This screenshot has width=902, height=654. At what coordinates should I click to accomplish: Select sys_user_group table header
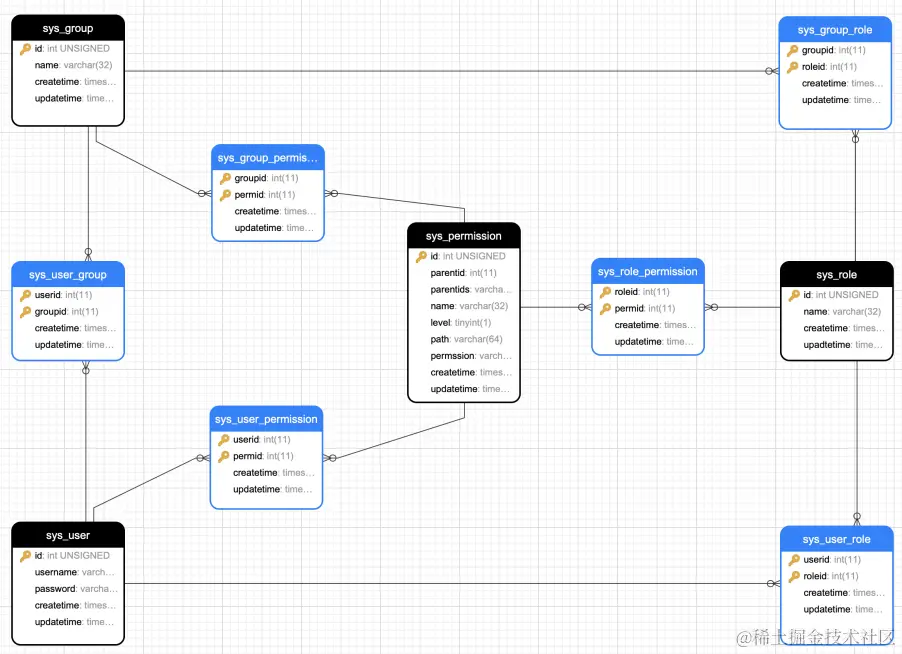point(68,274)
